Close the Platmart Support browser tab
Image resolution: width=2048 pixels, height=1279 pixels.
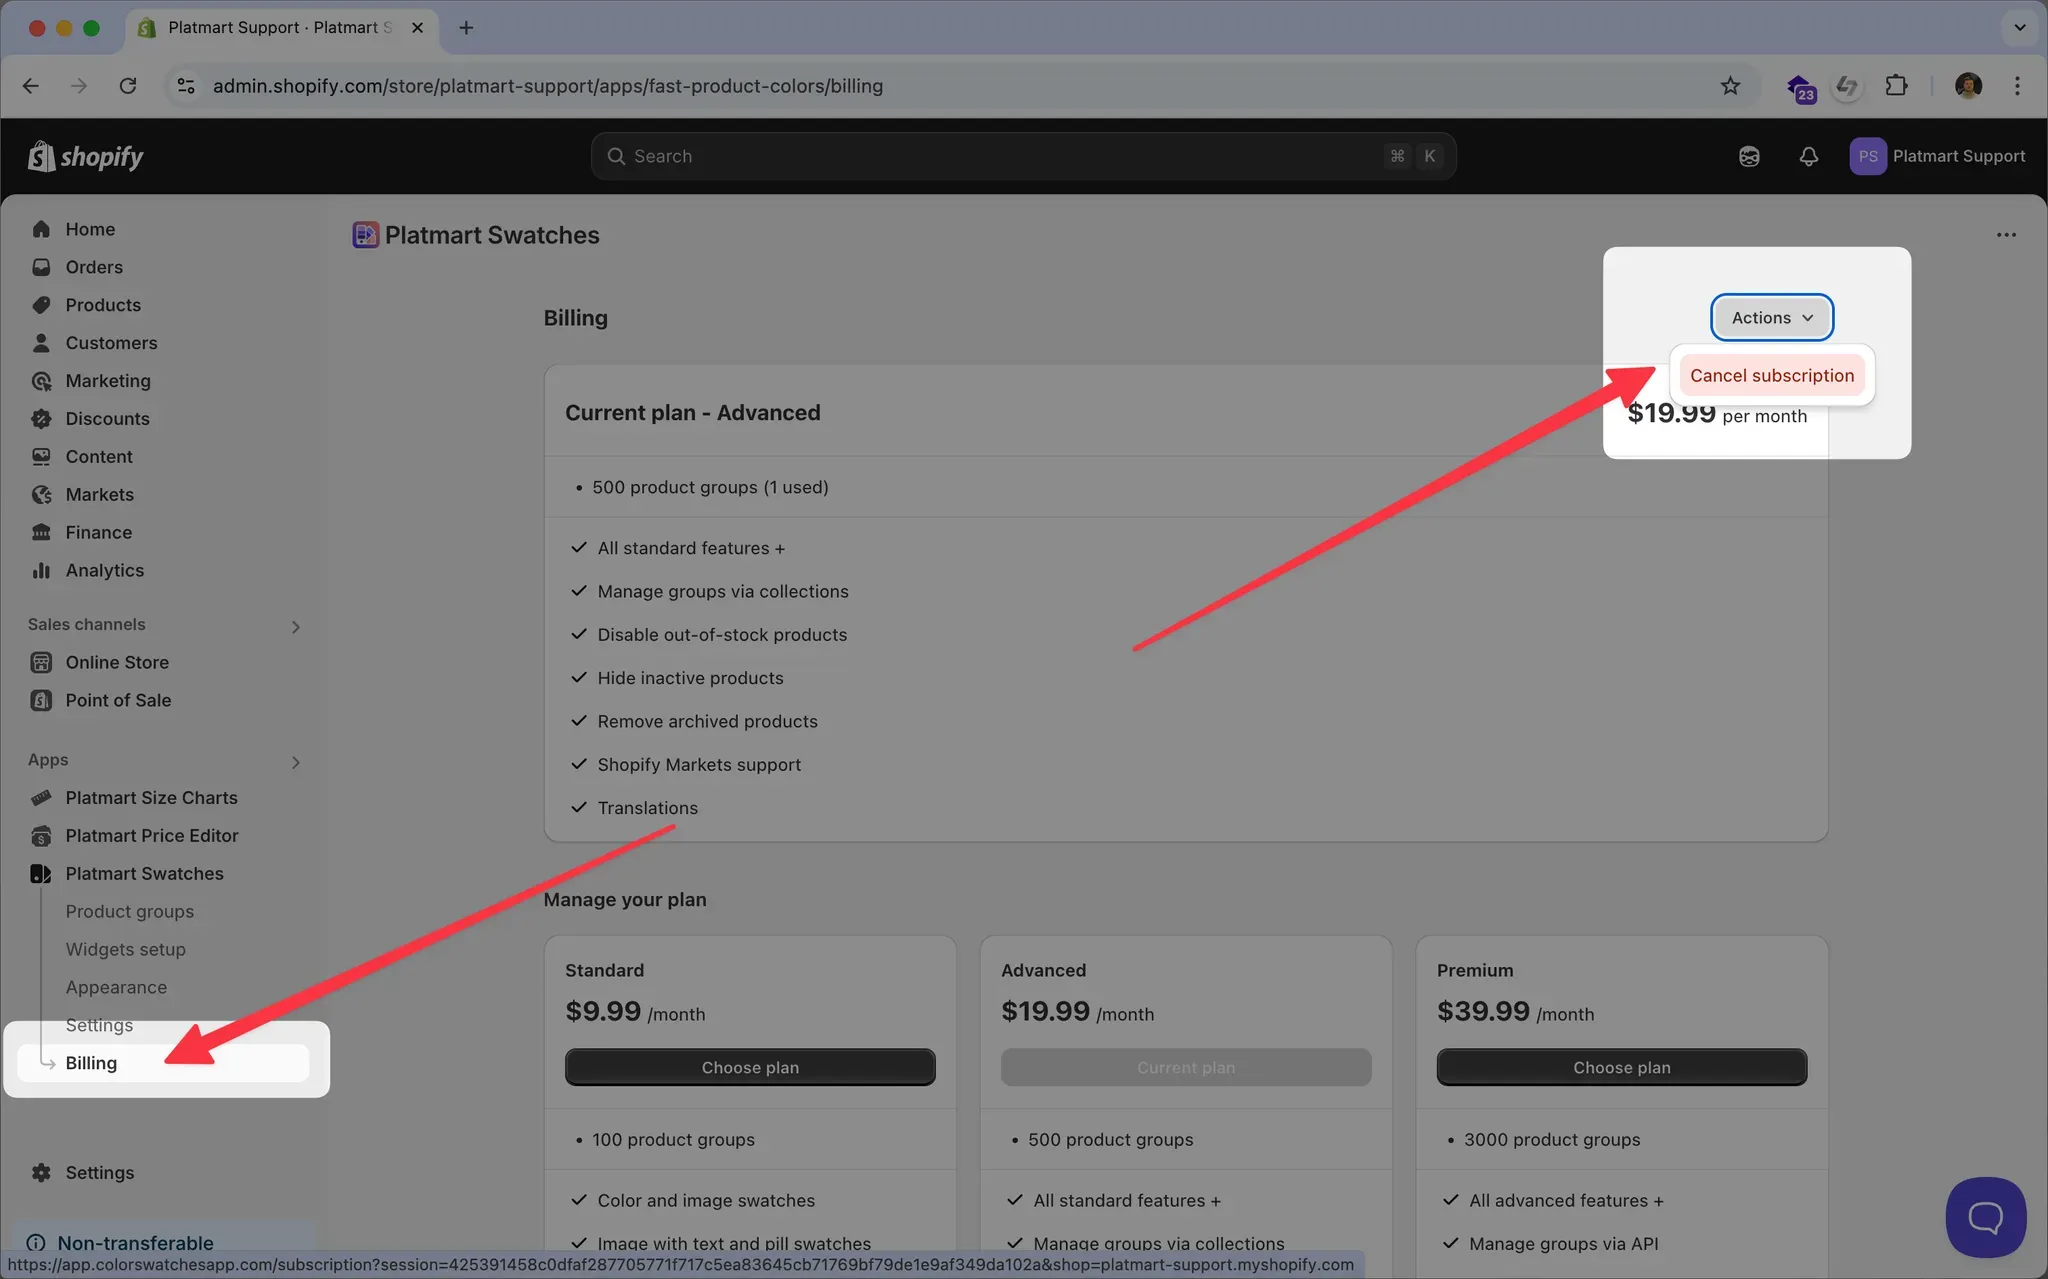417,28
